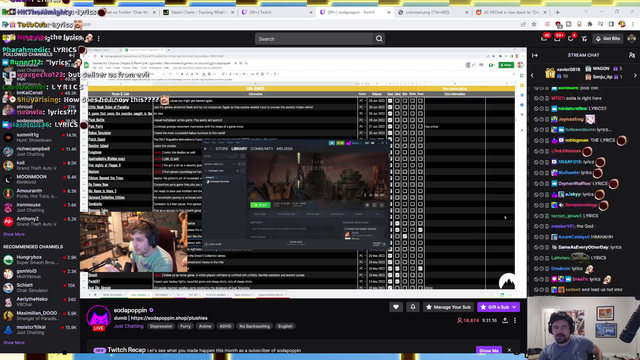Open AnthonyZ channel in the sidebar
Screen dimensions: 640x360
click(x=40, y=221)
